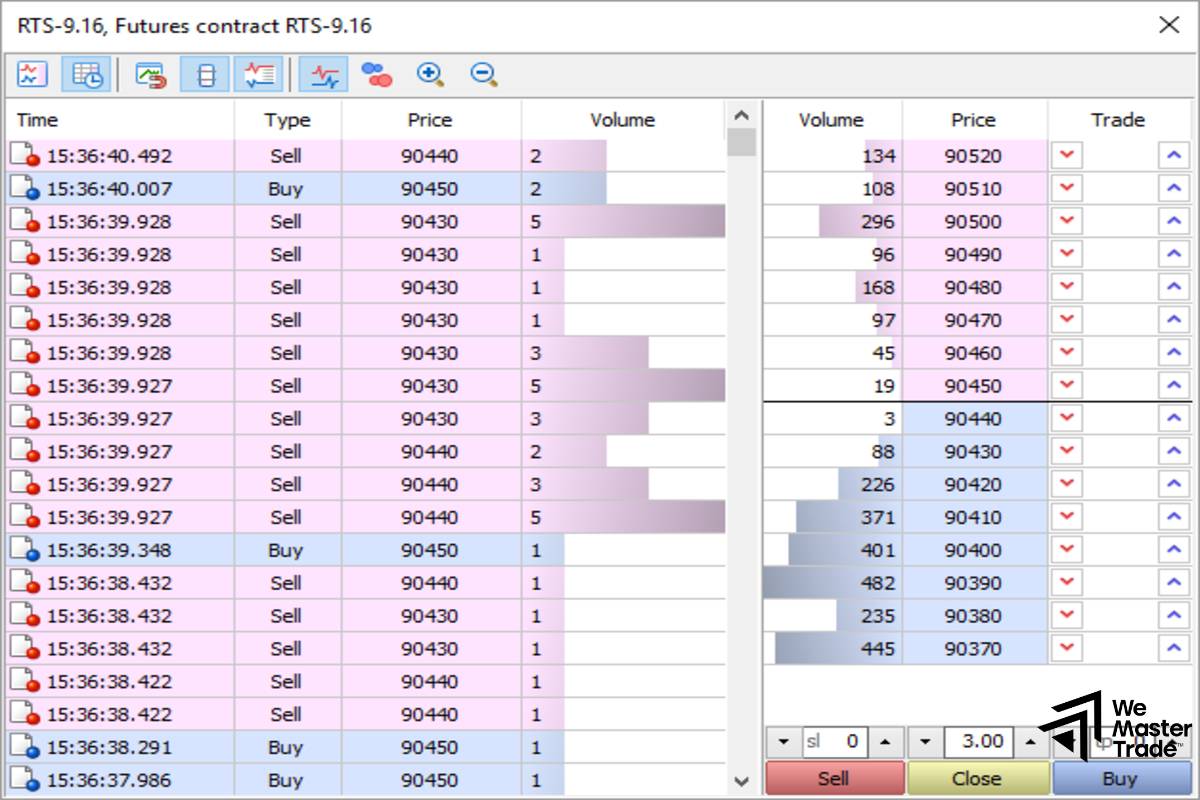
Task: Click the scrollbar down arrow
Action: tap(741, 783)
